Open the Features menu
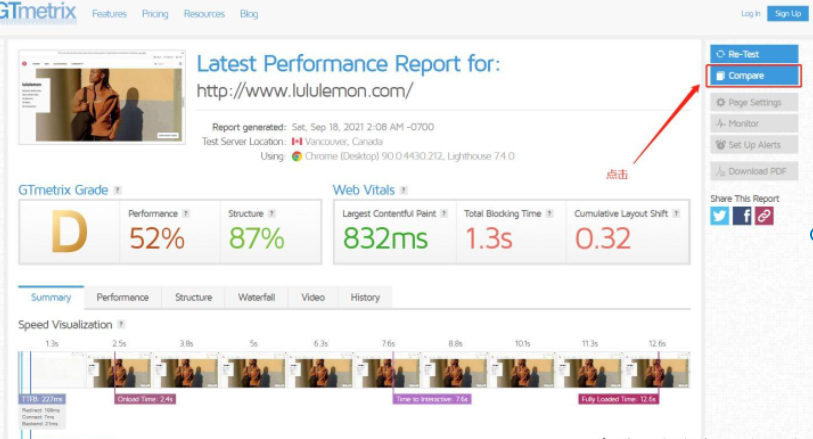The width and height of the screenshot is (813, 439). point(109,14)
